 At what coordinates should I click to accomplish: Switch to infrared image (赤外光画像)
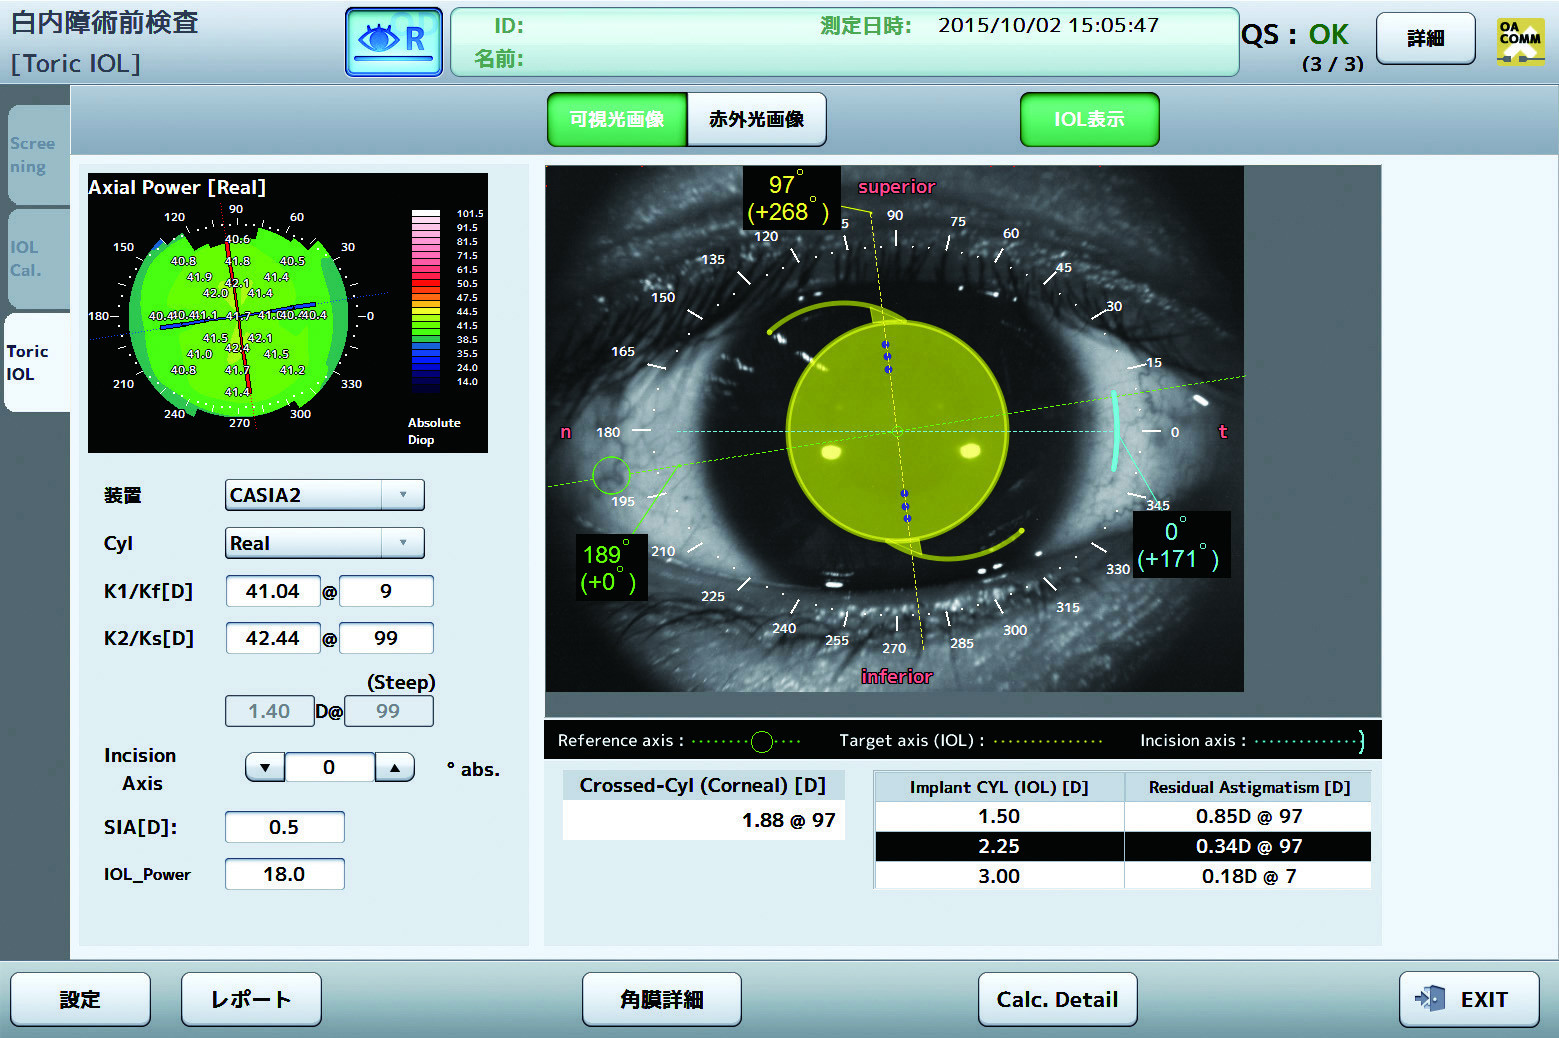click(x=756, y=120)
